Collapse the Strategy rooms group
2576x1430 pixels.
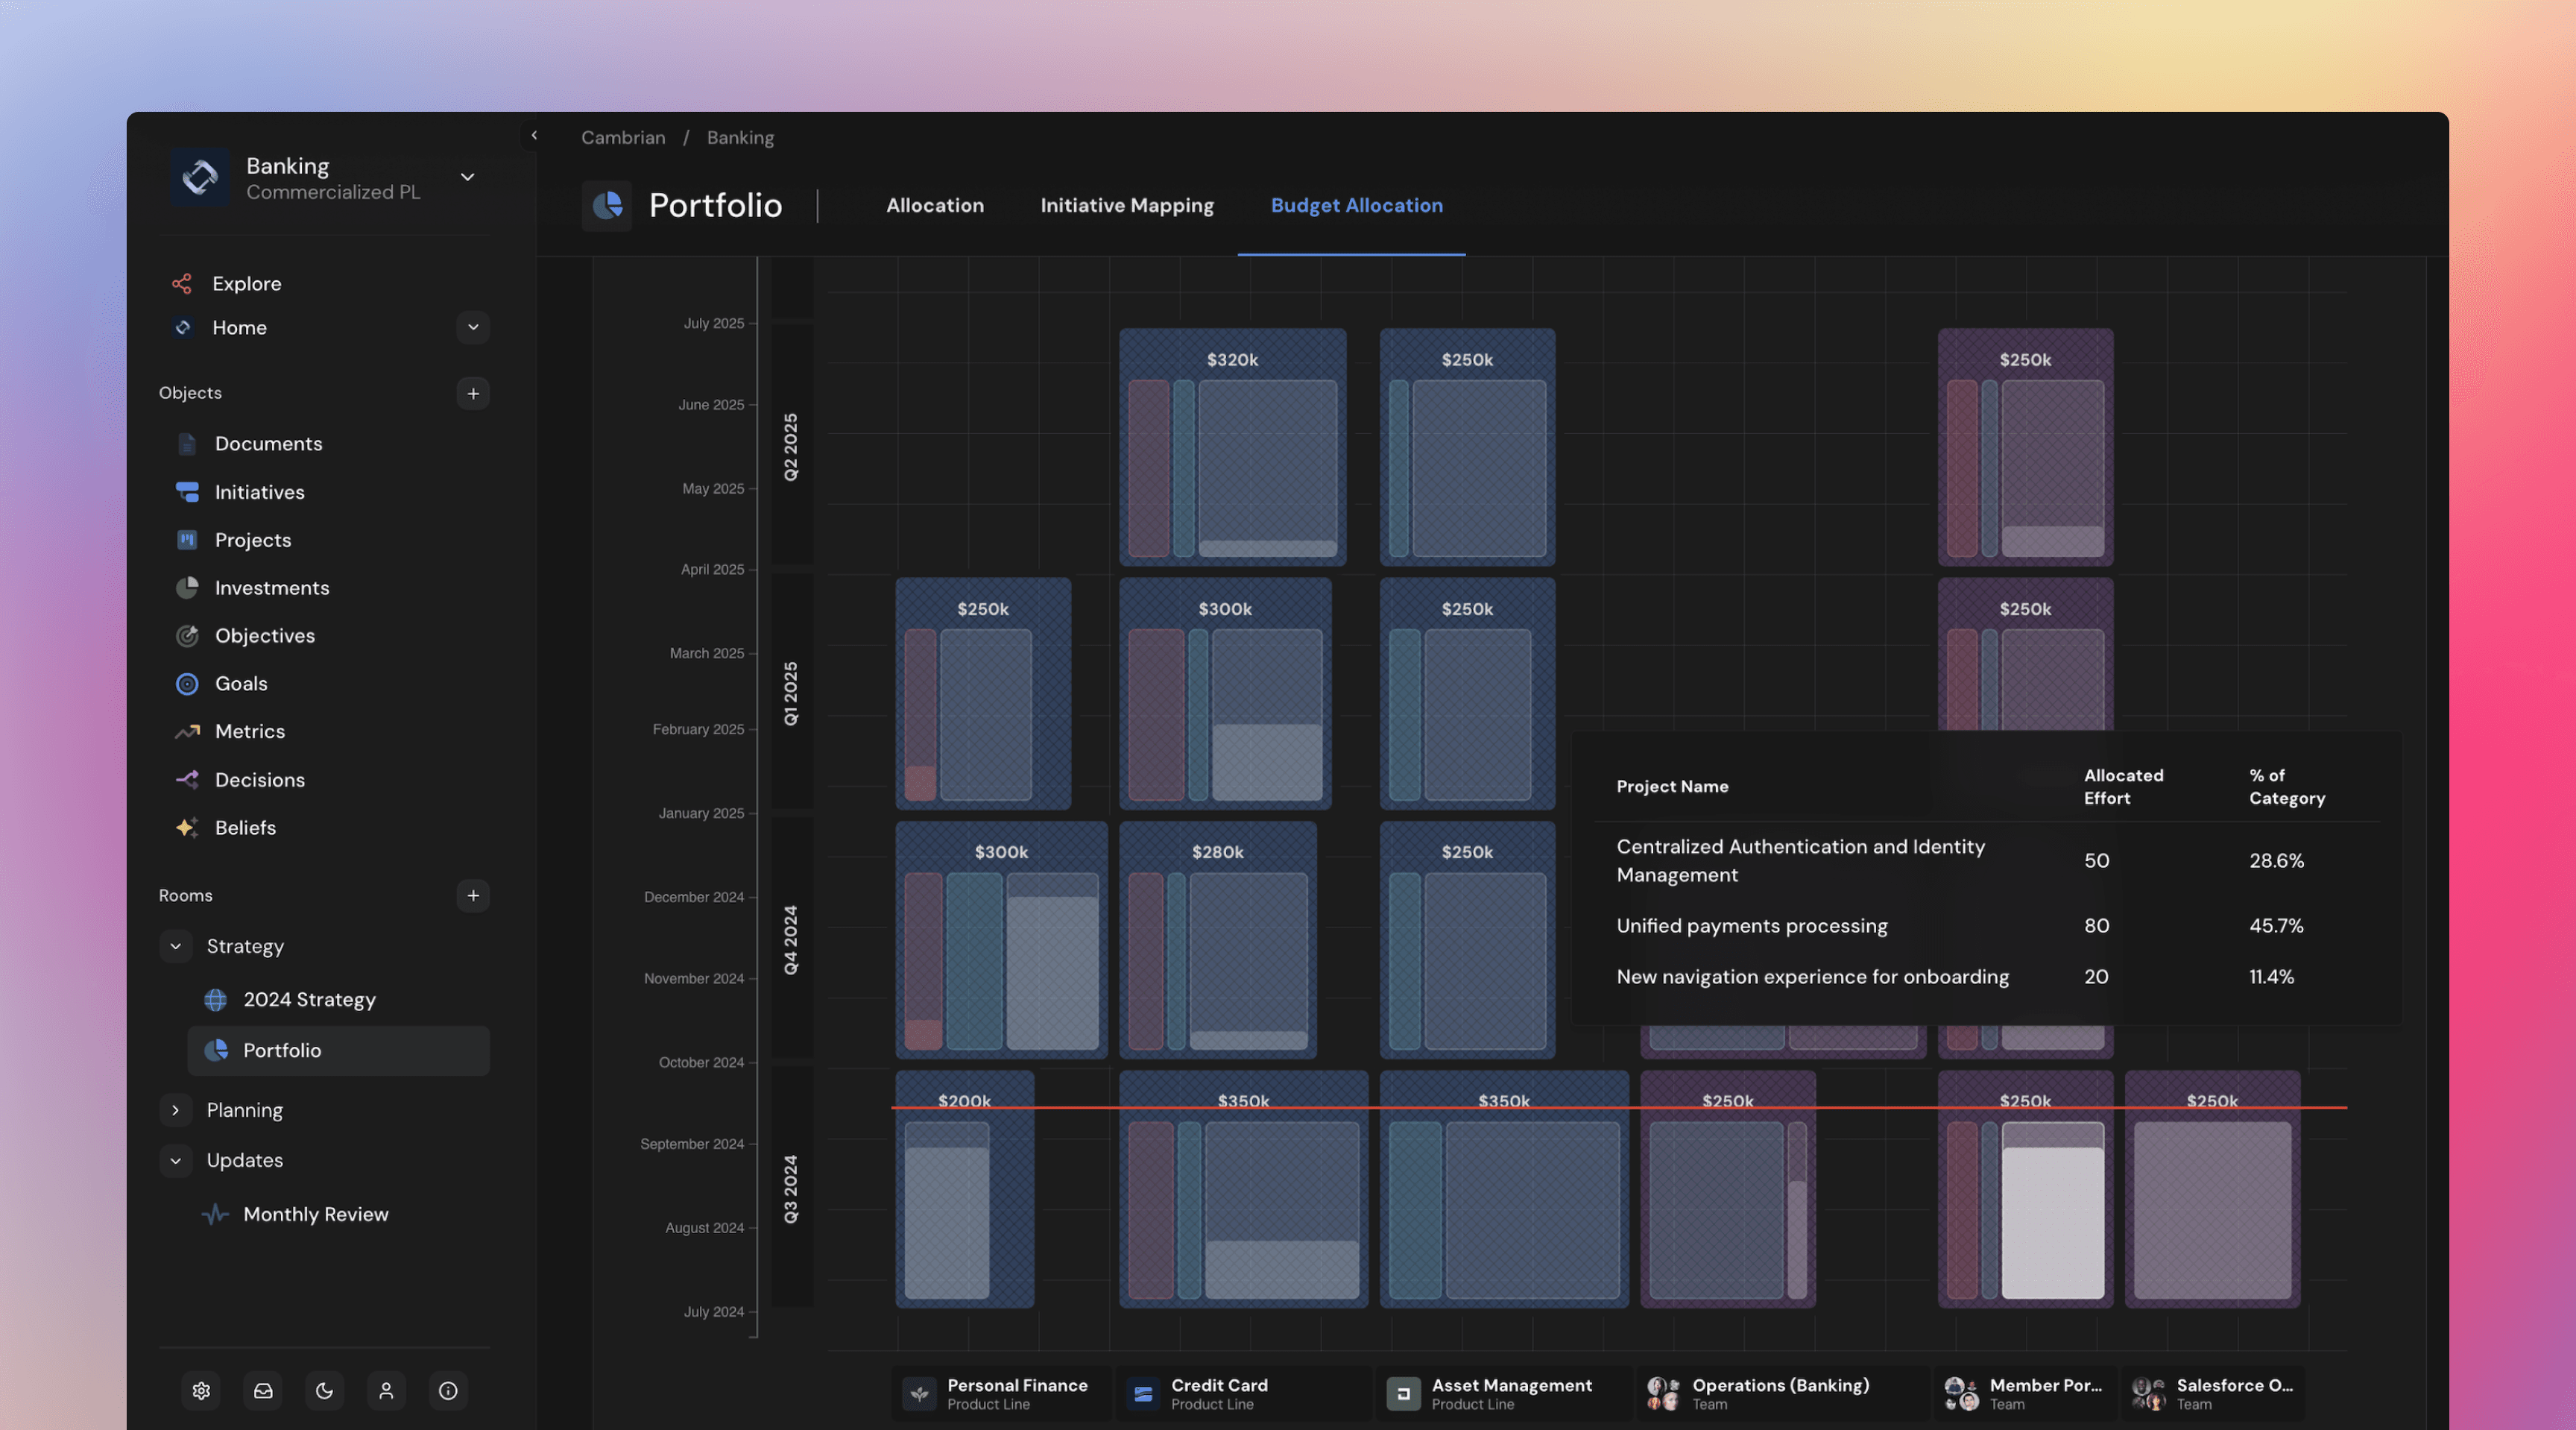click(x=176, y=946)
